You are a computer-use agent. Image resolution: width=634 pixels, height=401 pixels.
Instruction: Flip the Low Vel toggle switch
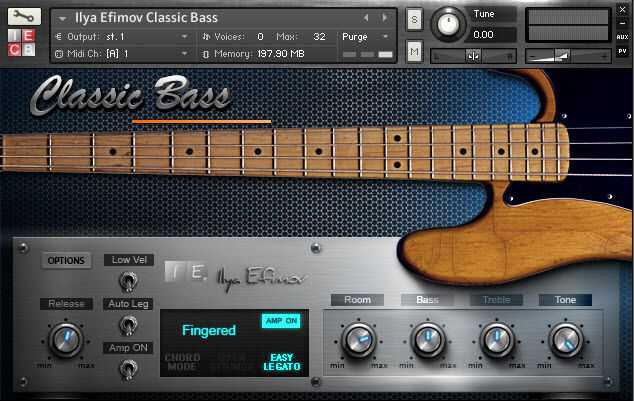click(128, 281)
